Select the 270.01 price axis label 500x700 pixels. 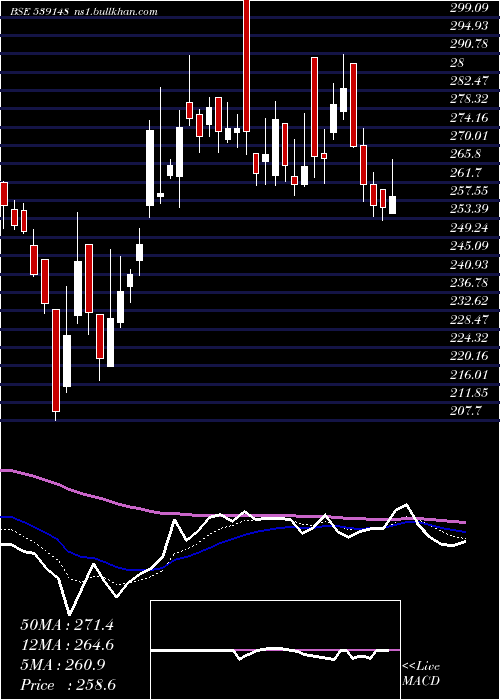tap(469, 135)
